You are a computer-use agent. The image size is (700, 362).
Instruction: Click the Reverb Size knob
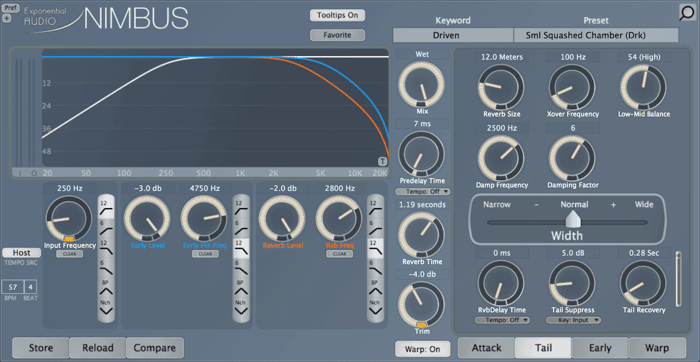click(x=501, y=87)
